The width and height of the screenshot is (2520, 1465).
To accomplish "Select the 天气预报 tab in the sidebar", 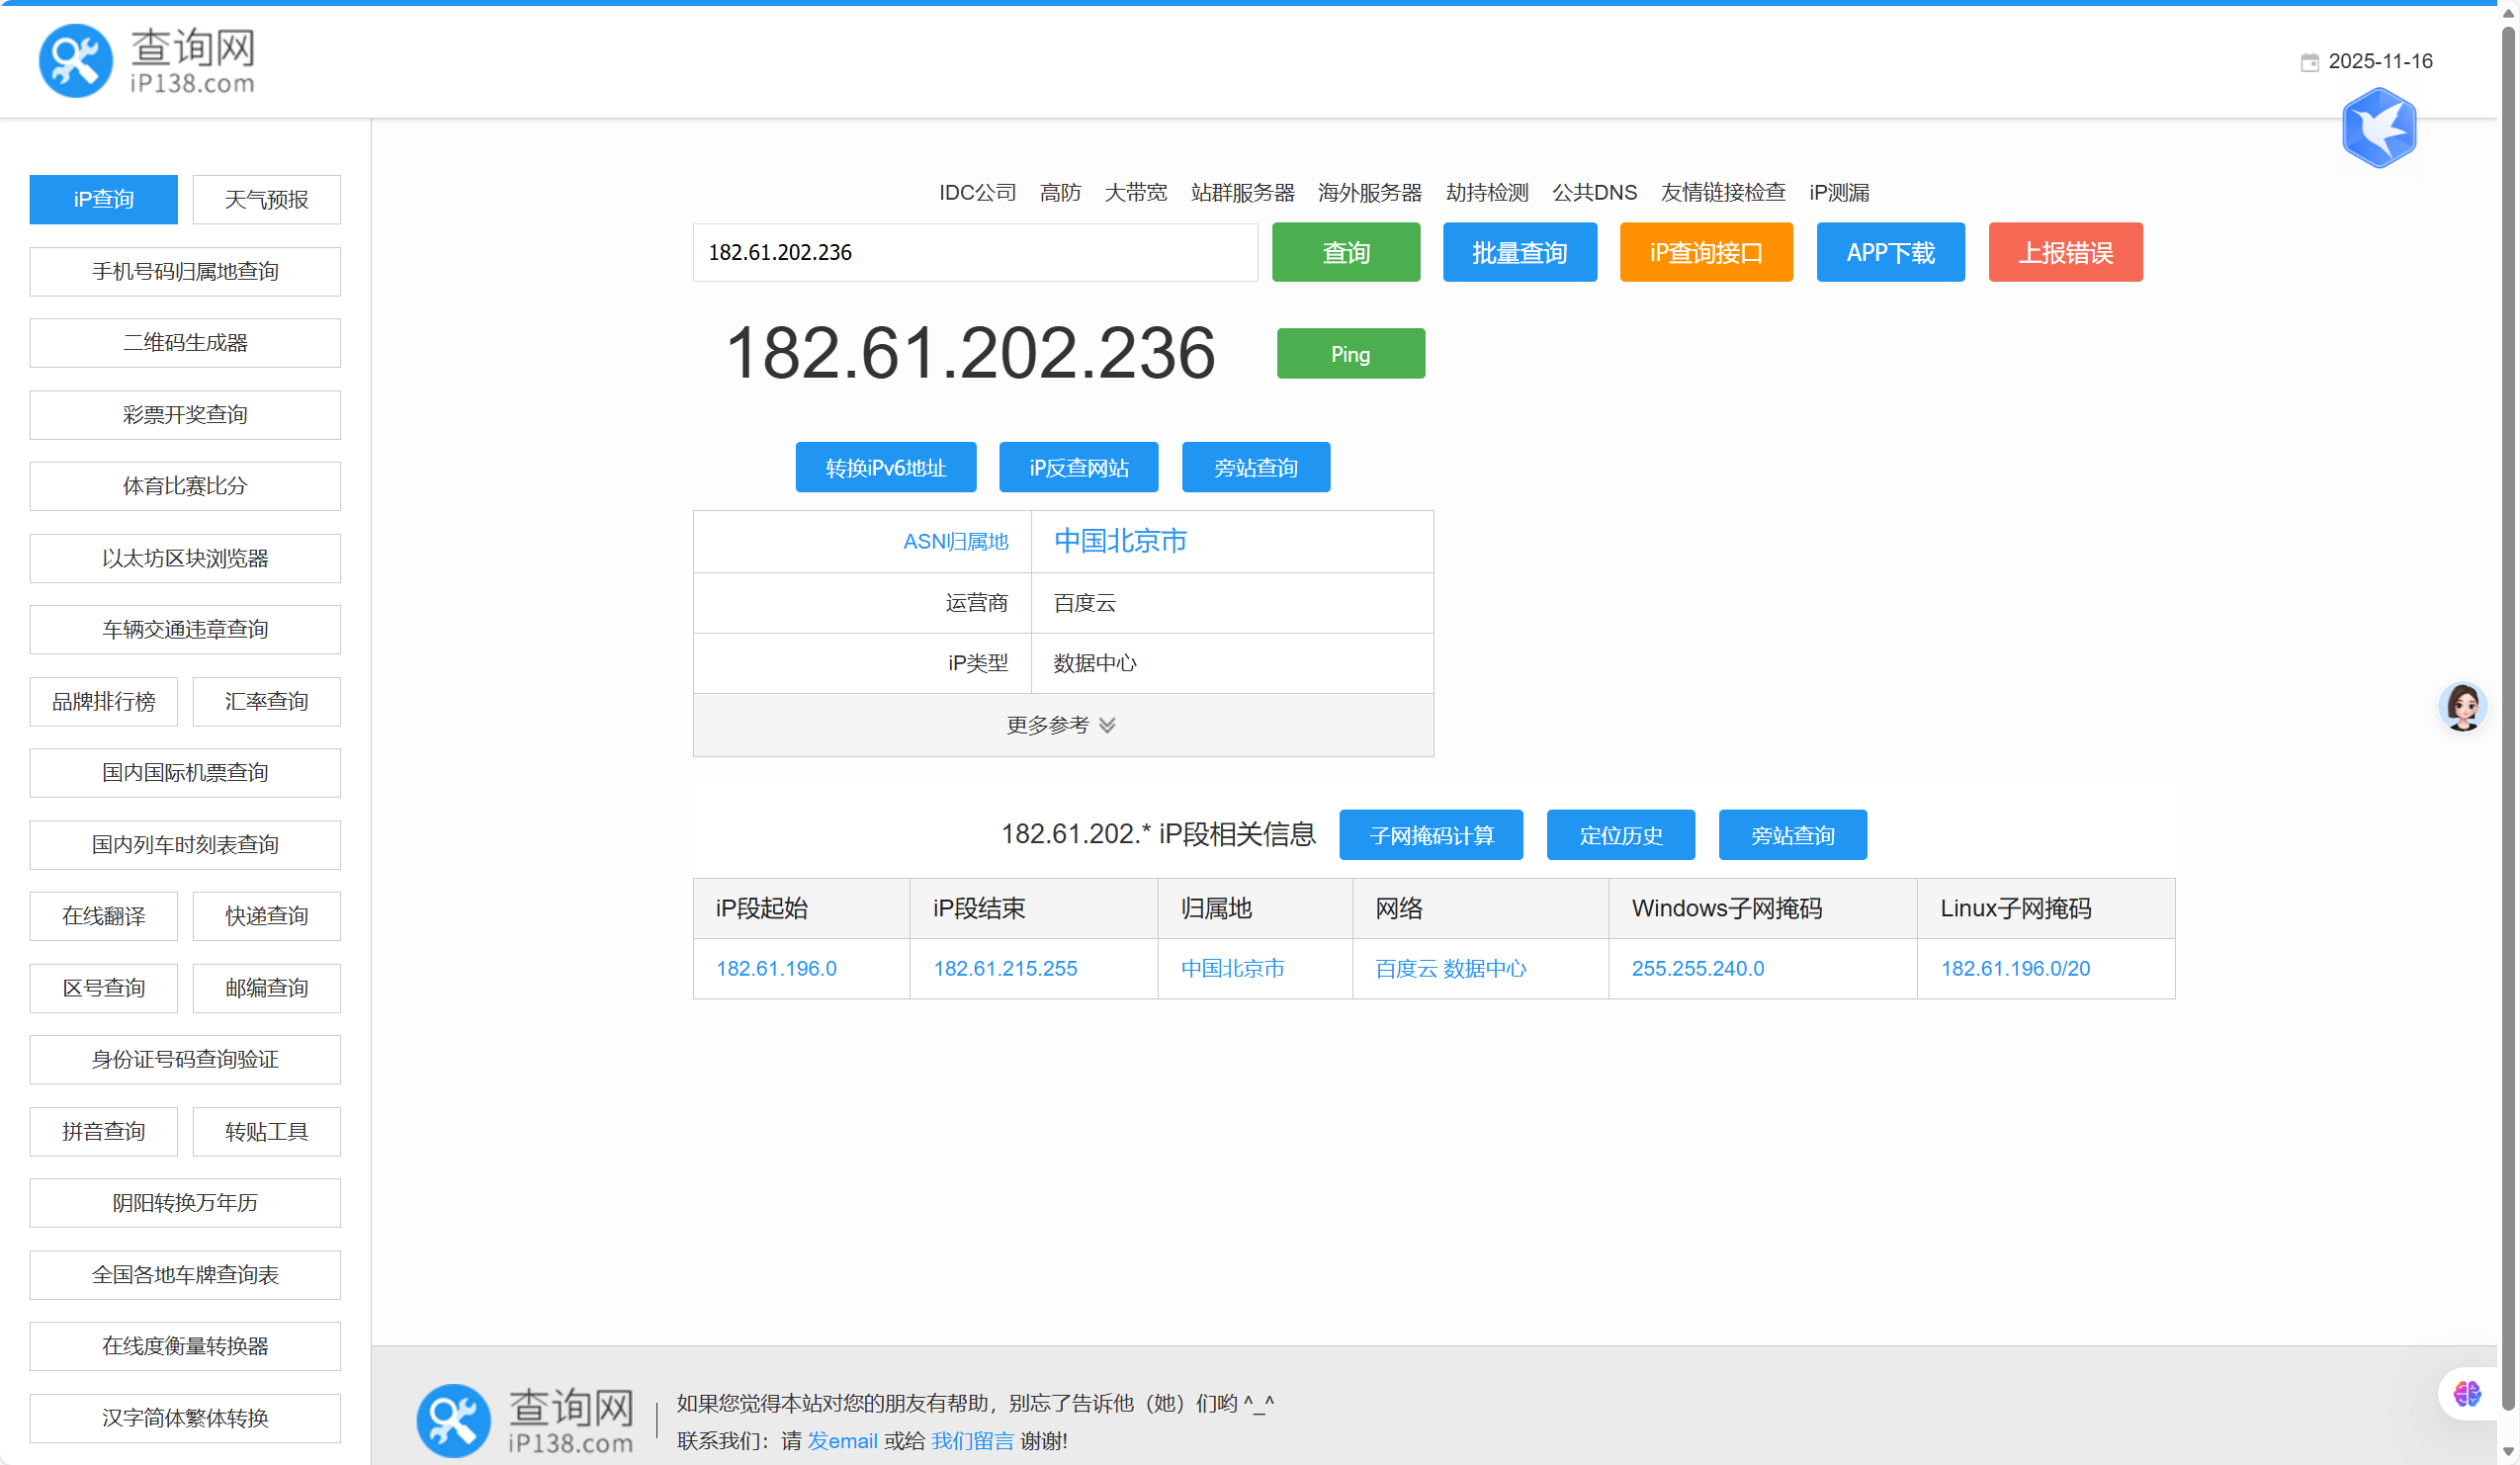I will [x=266, y=200].
